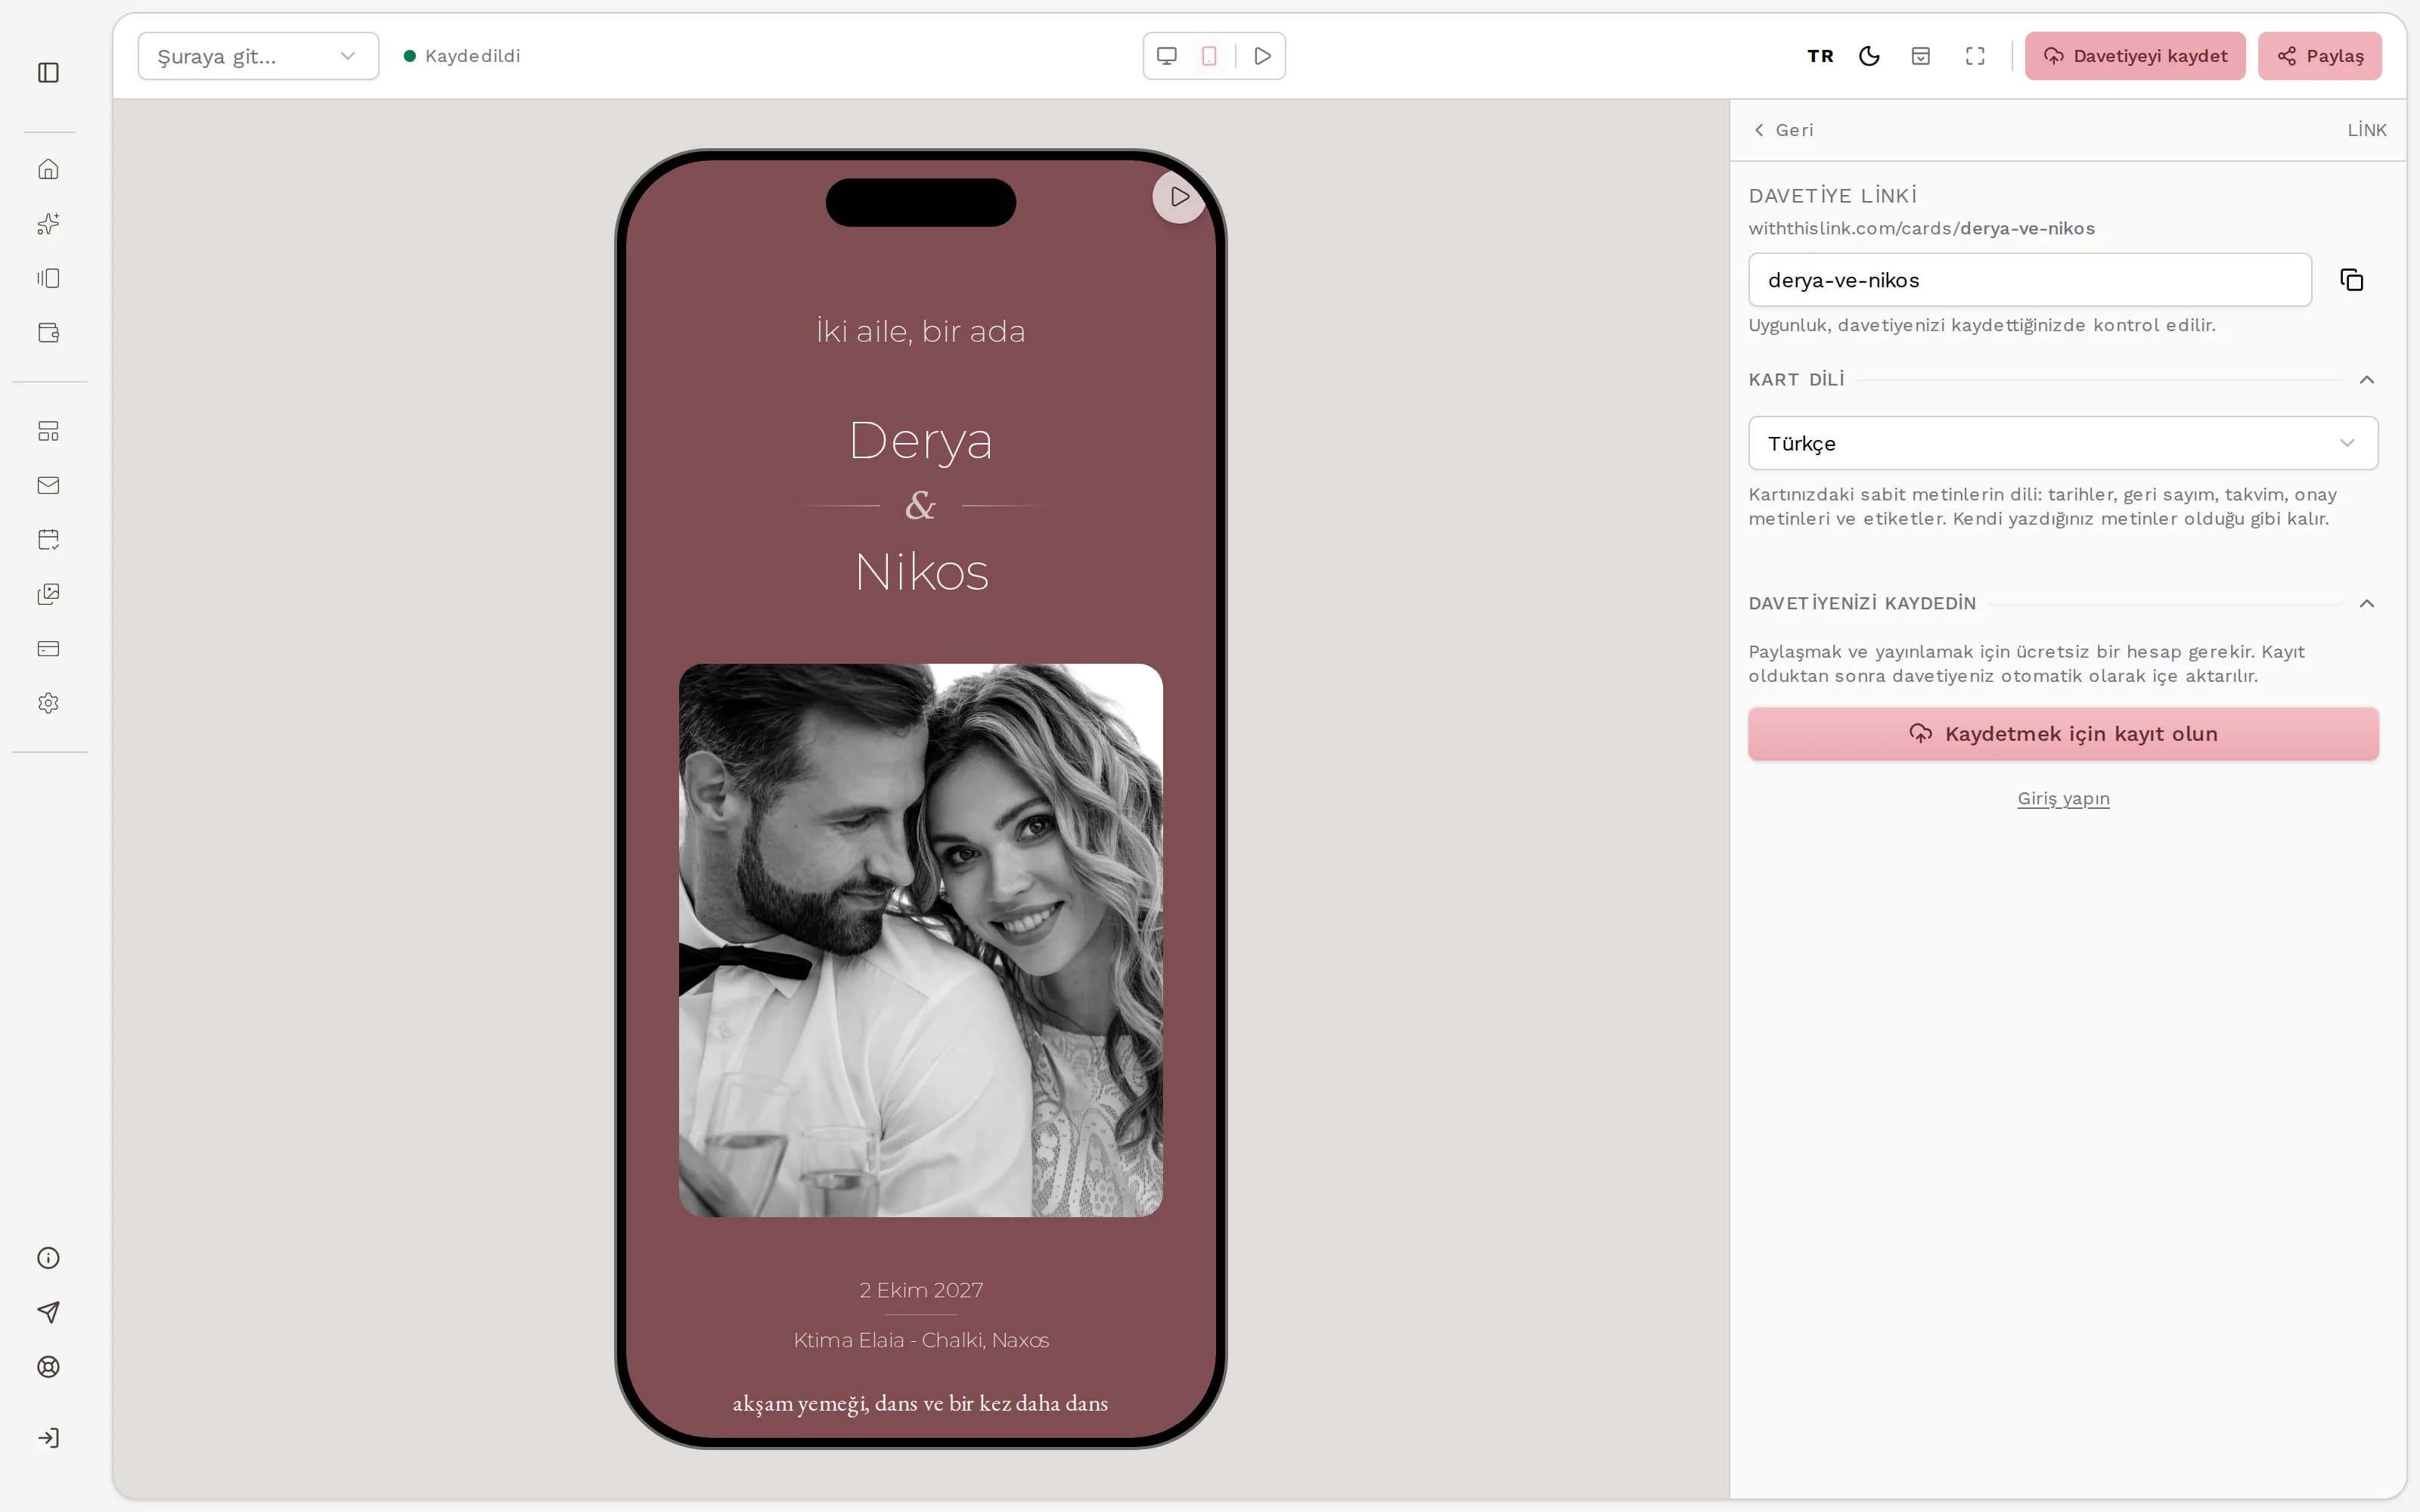This screenshot has height=1512, width=2420.
Task: Click the Nikos name in the preview
Action: coord(921,572)
